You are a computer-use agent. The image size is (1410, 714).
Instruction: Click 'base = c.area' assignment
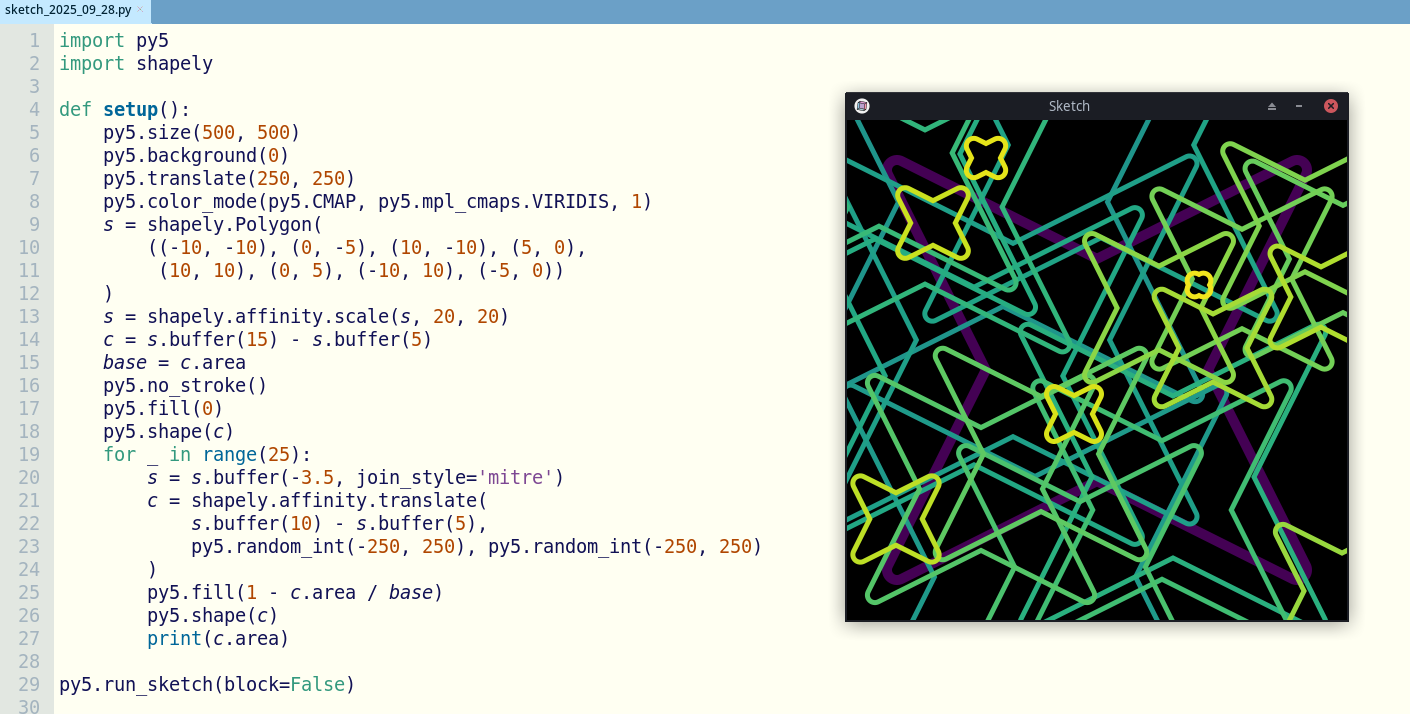(x=174, y=362)
